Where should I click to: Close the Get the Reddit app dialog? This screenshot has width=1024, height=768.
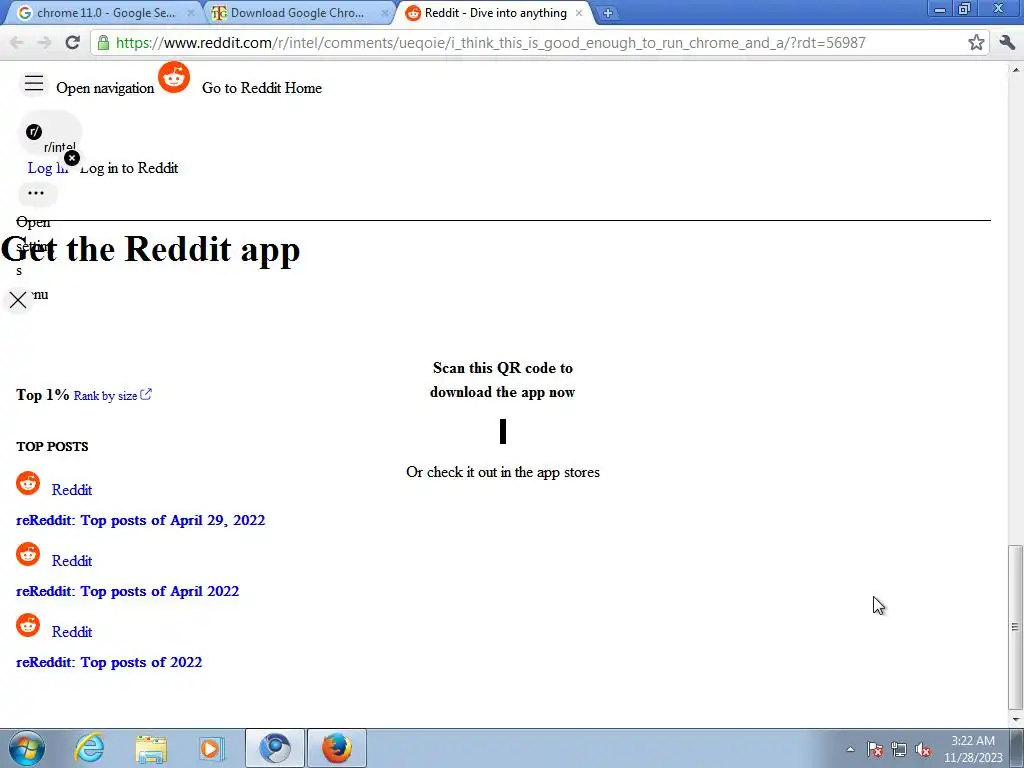pos(18,300)
